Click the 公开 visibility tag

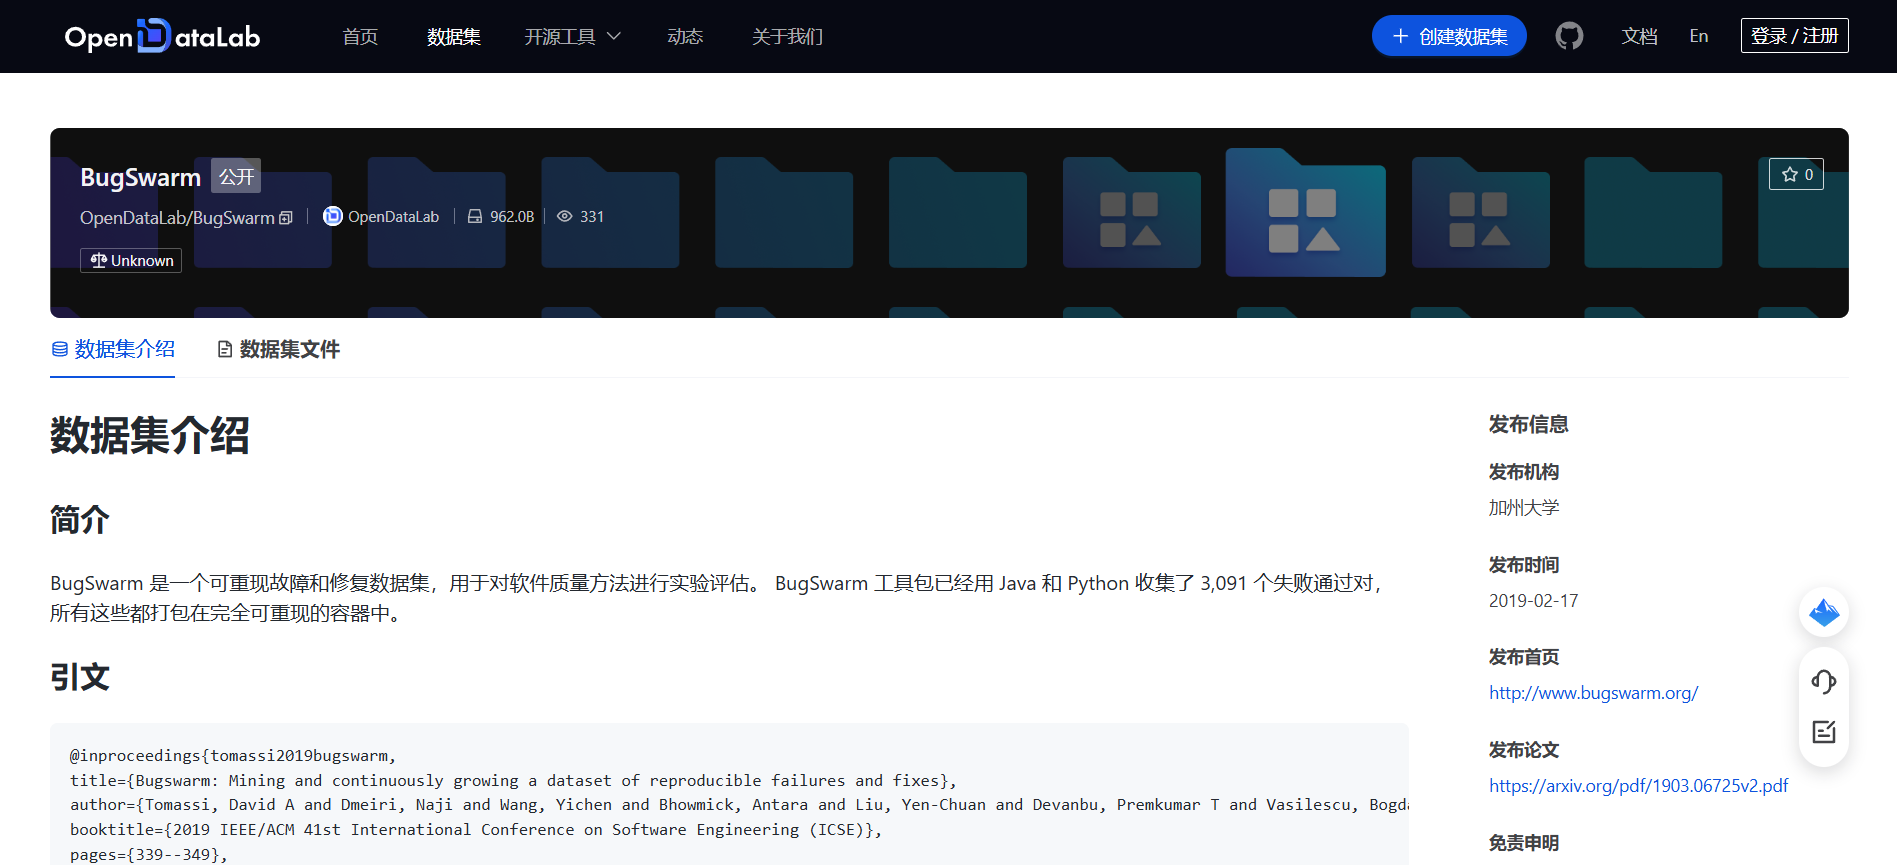(236, 176)
